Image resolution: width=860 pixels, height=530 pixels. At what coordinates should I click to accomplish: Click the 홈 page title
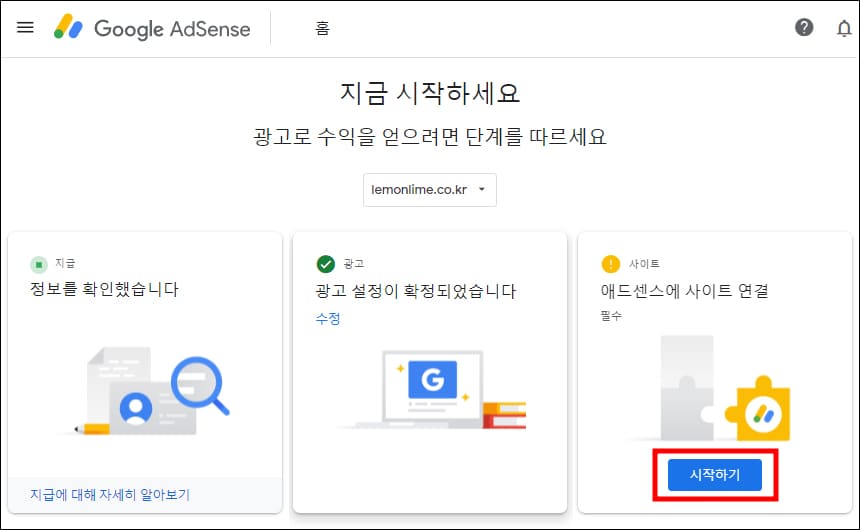click(x=322, y=28)
